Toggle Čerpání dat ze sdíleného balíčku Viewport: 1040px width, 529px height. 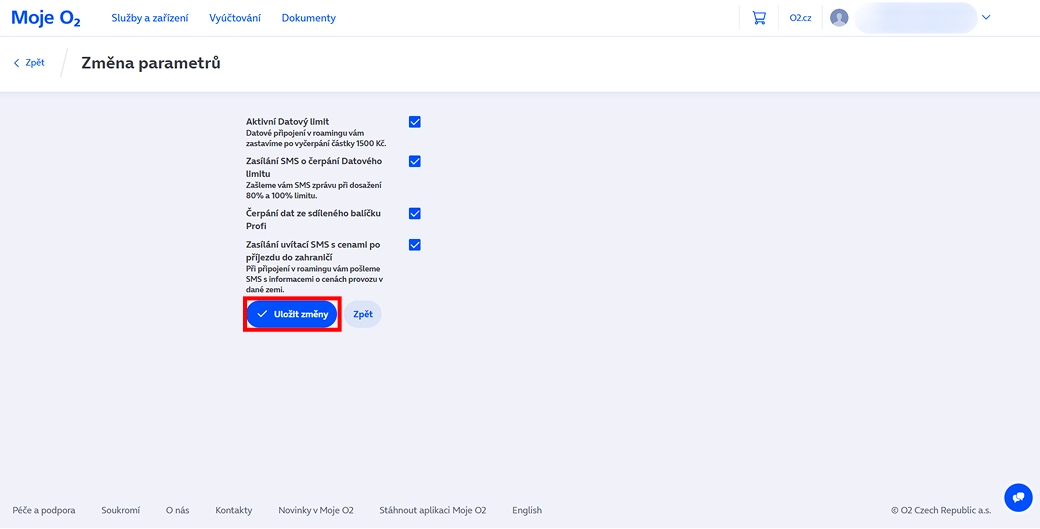tap(415, 213)
